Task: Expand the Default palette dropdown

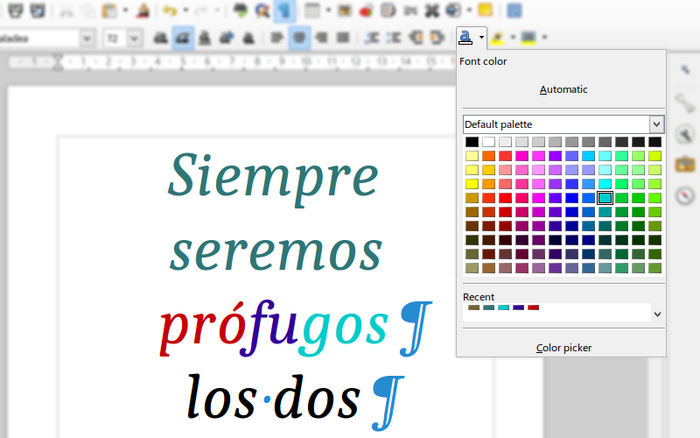Action: point(656,124)
